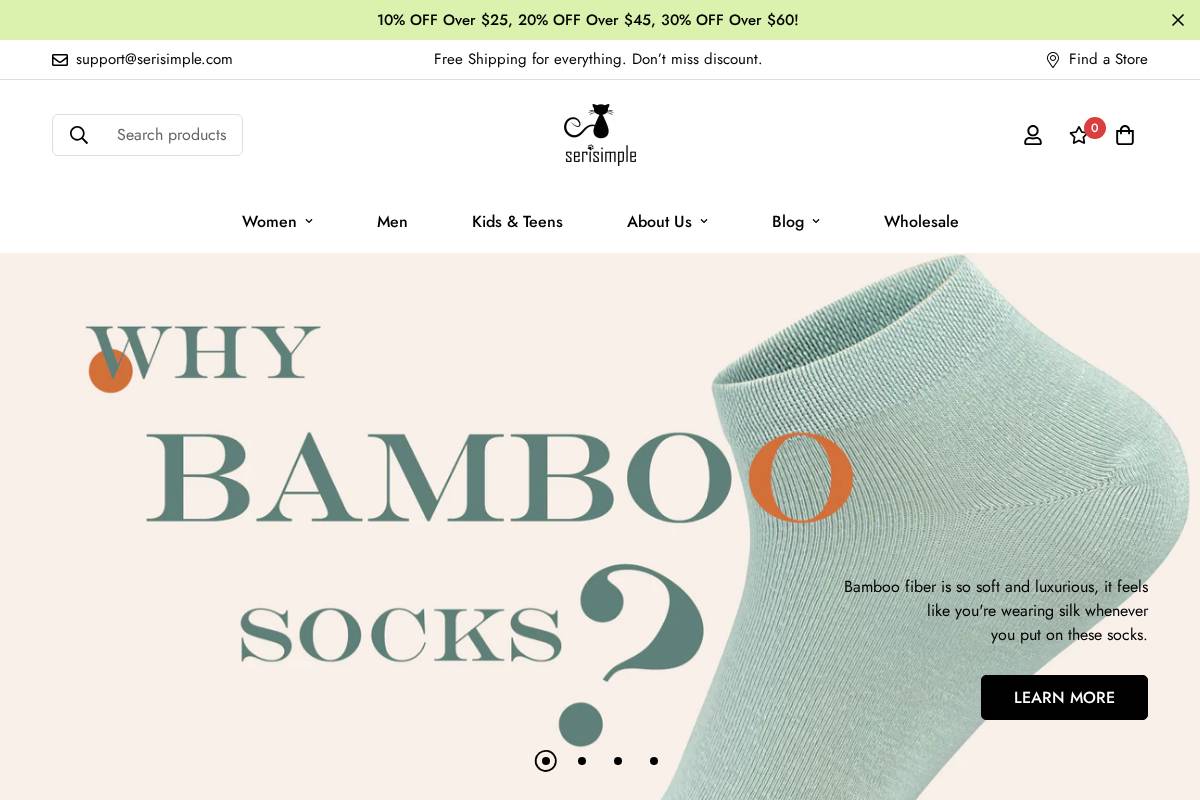Click the support email envelope icon

60,60
